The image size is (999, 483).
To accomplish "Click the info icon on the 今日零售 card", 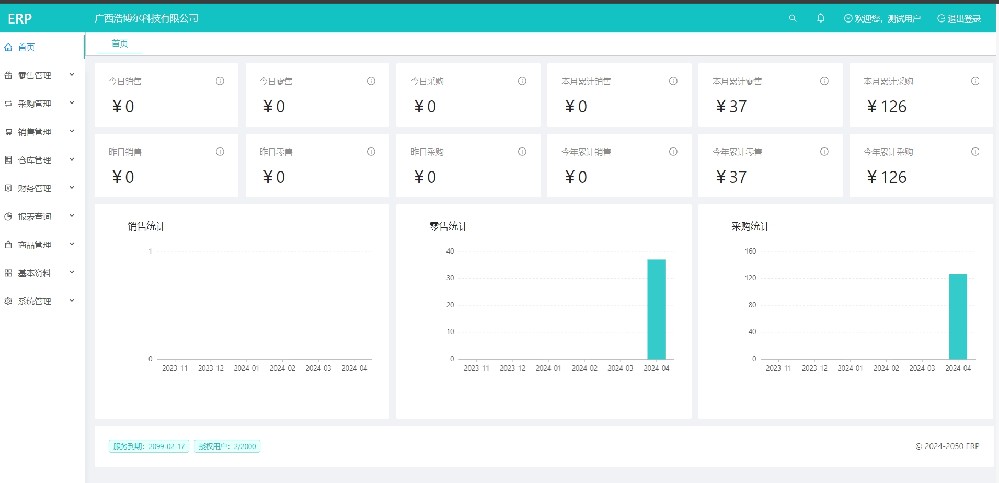I will point(371,81).
